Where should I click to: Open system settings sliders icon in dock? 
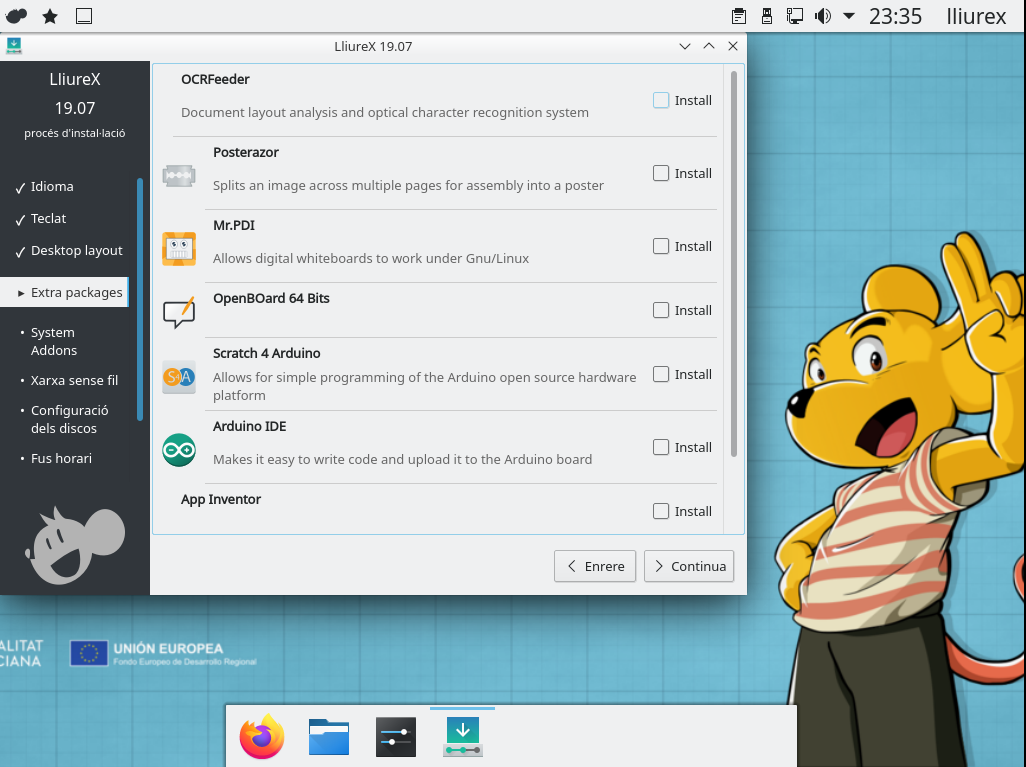395,736
